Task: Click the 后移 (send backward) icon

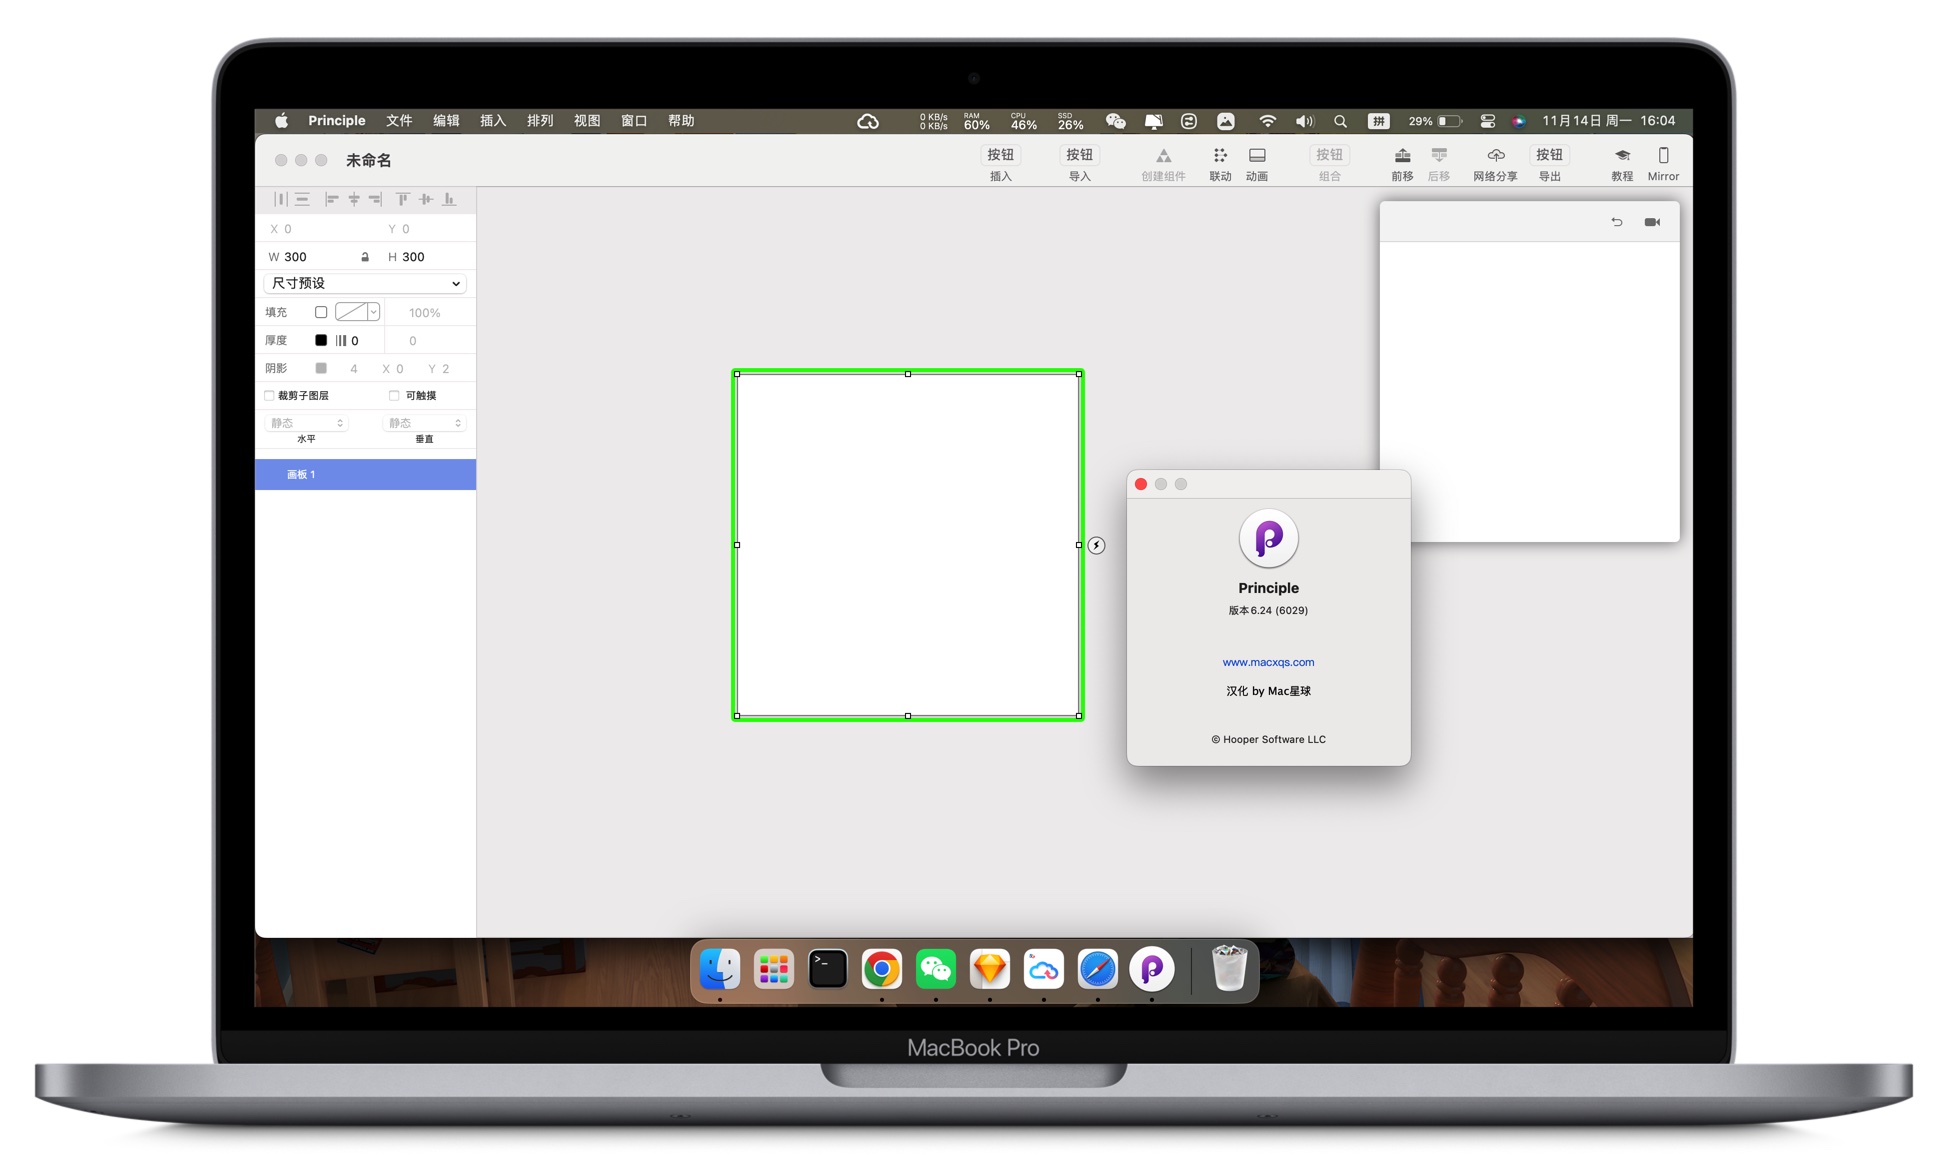Action: click(1439, 156)
